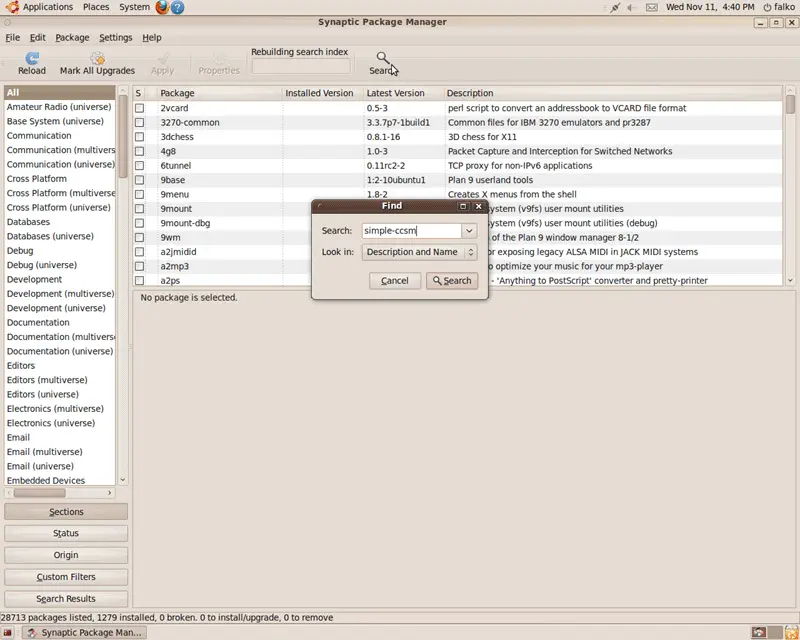This screenshot has height=640, width=800.
Task: Open the Edit menu
Action: pyautogui.click(x=37, y=37)
